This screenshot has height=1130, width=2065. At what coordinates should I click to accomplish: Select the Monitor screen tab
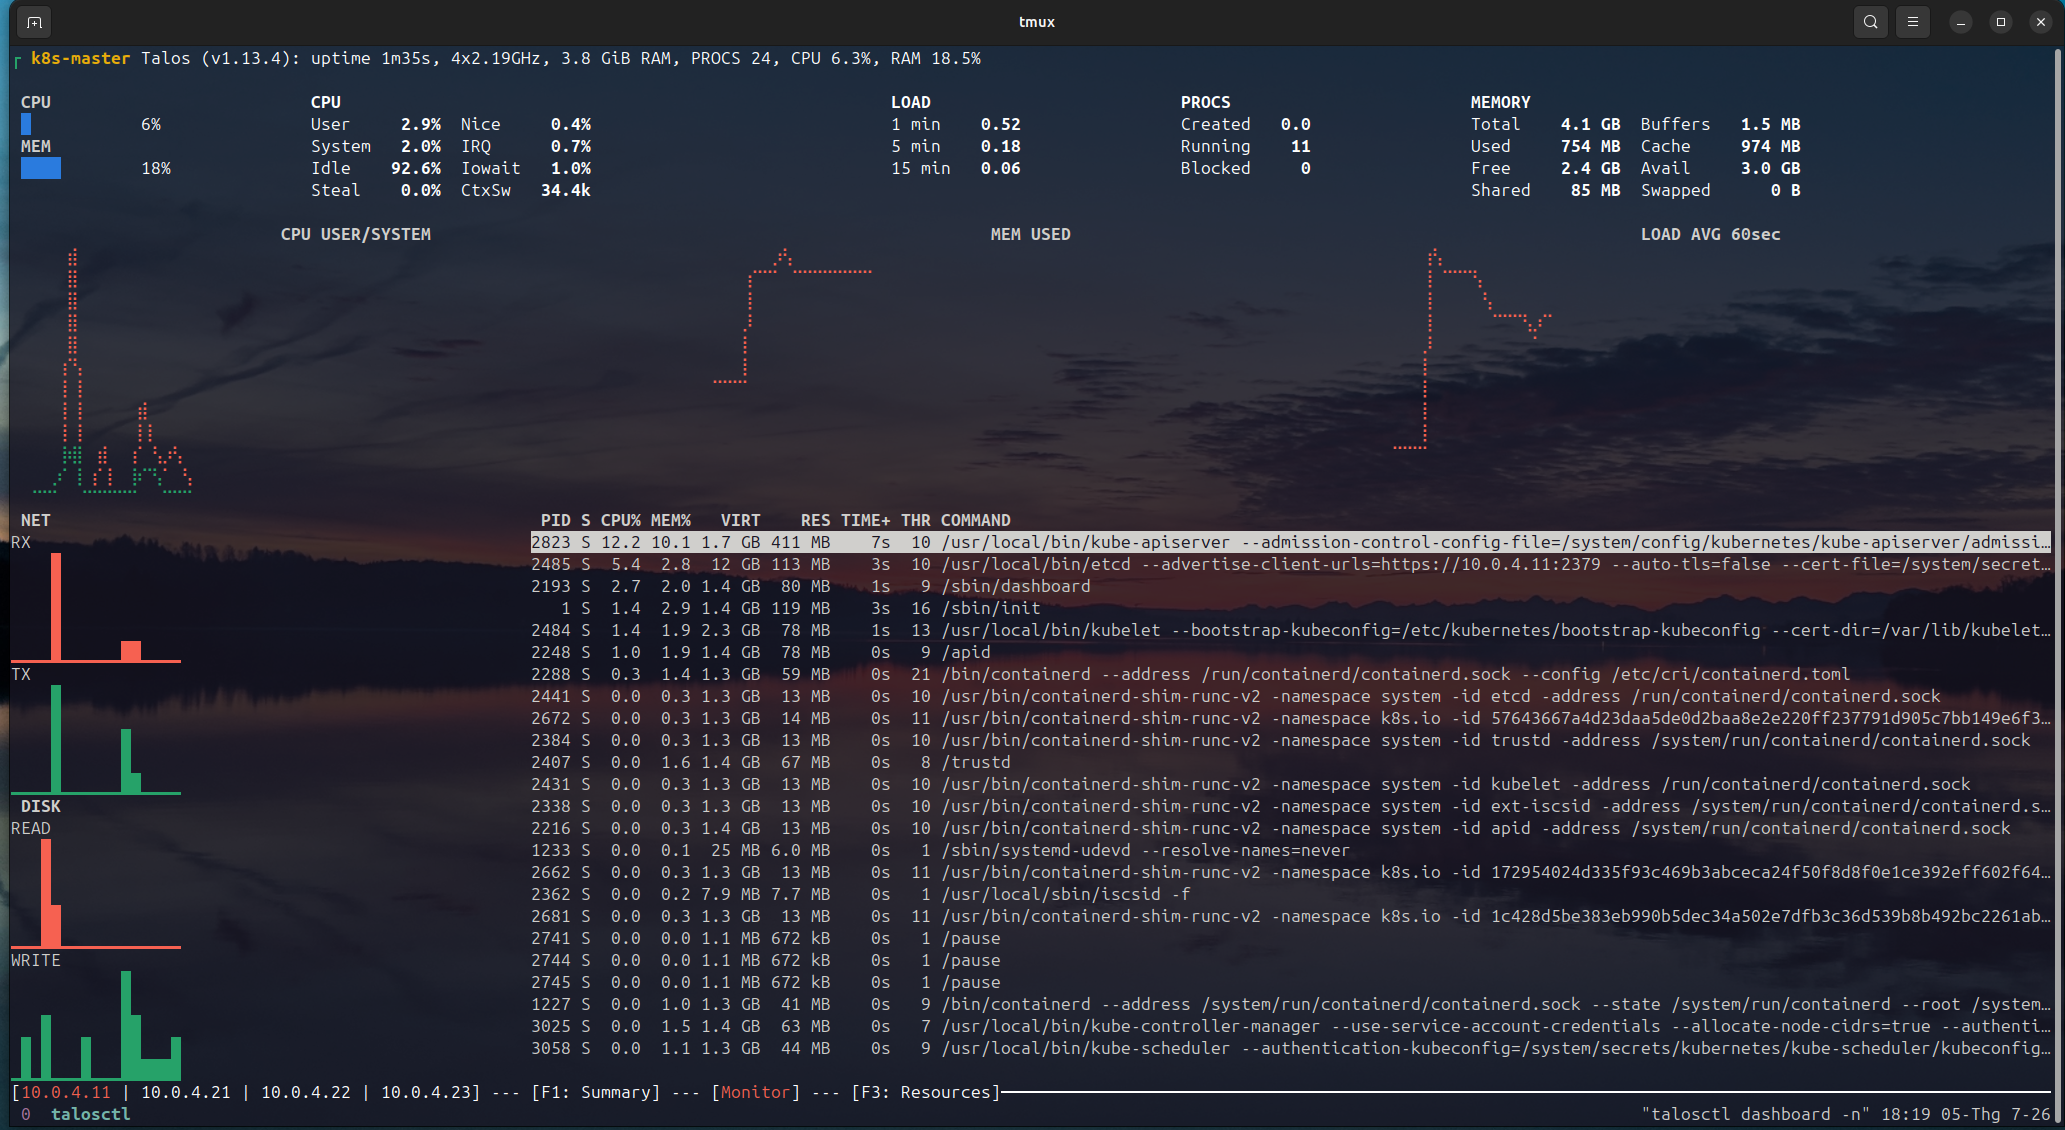click(756, 1092)
